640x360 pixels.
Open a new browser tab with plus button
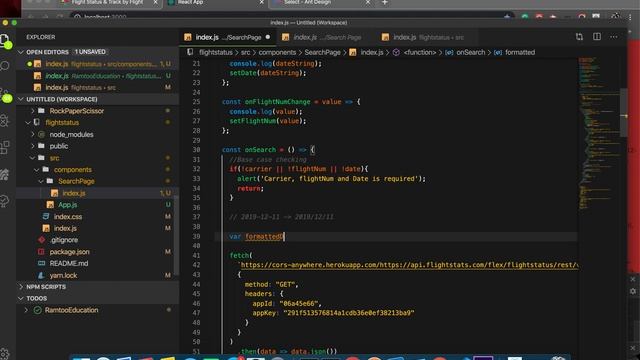click(x=384, y=3)
